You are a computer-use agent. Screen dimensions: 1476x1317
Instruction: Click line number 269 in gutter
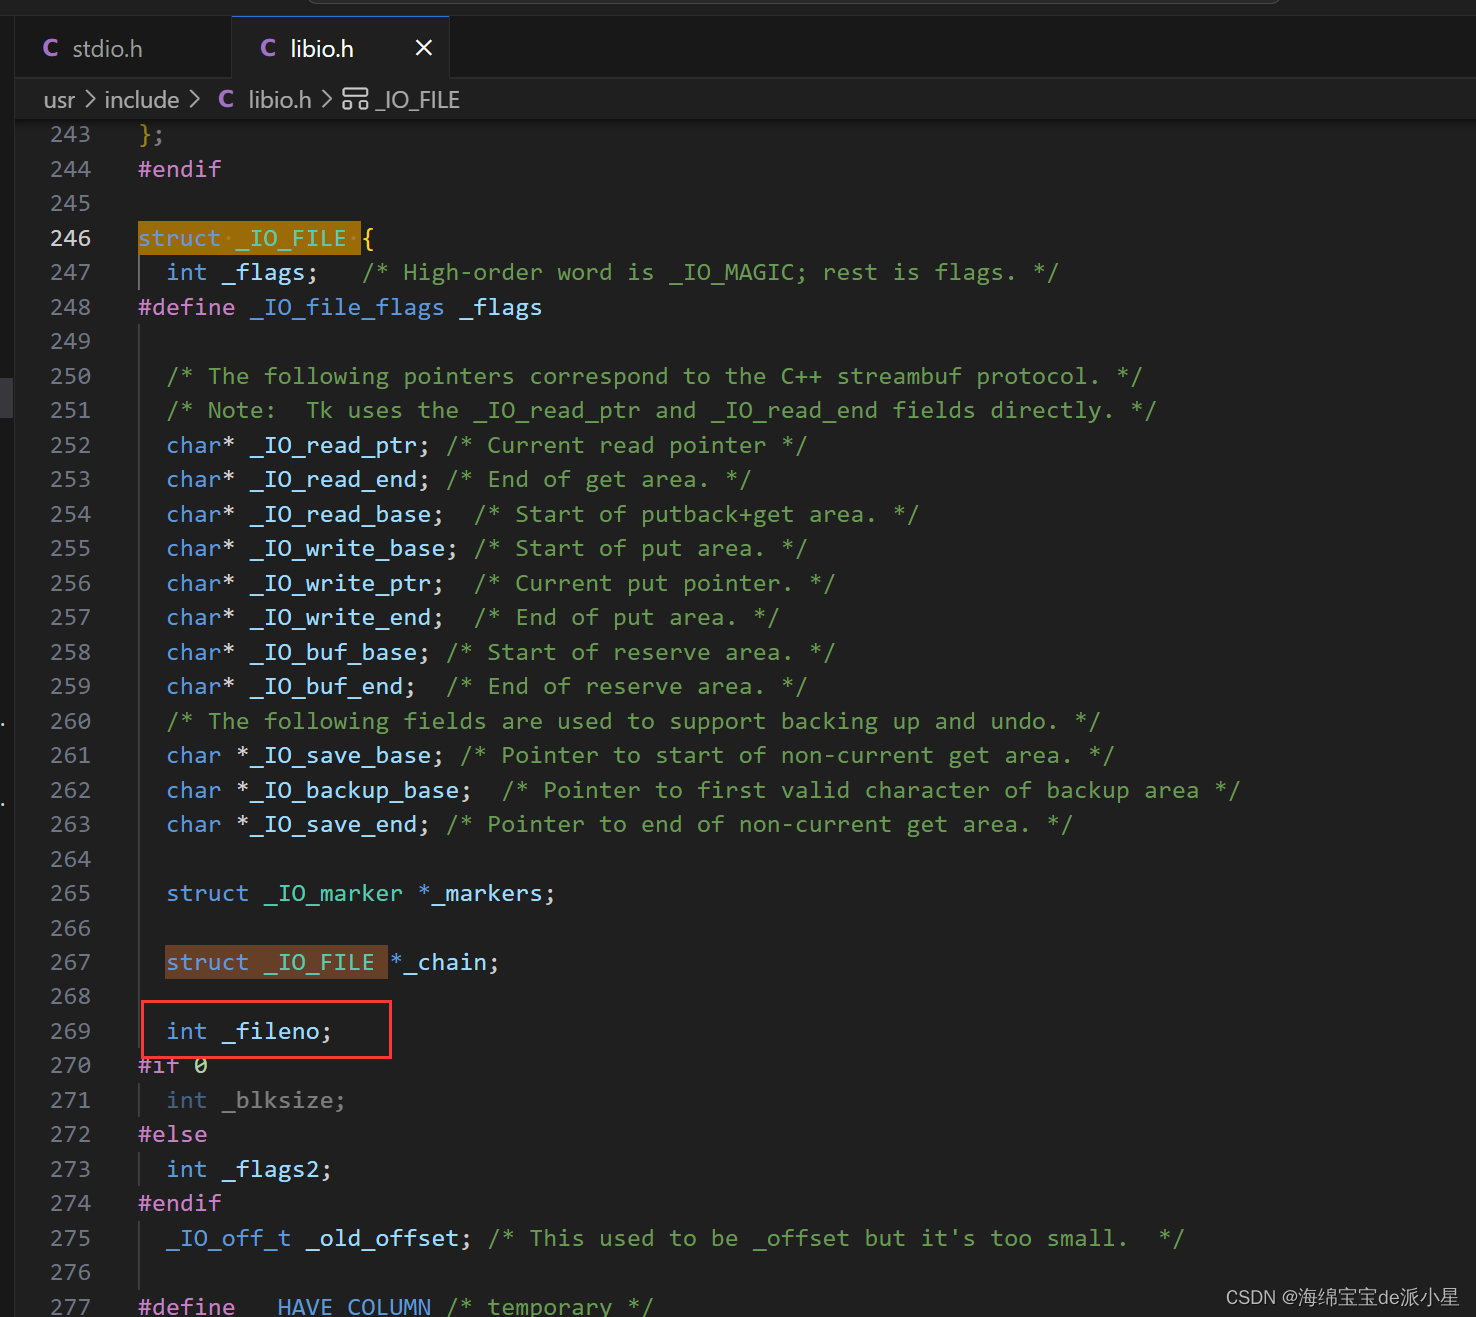70,1031
